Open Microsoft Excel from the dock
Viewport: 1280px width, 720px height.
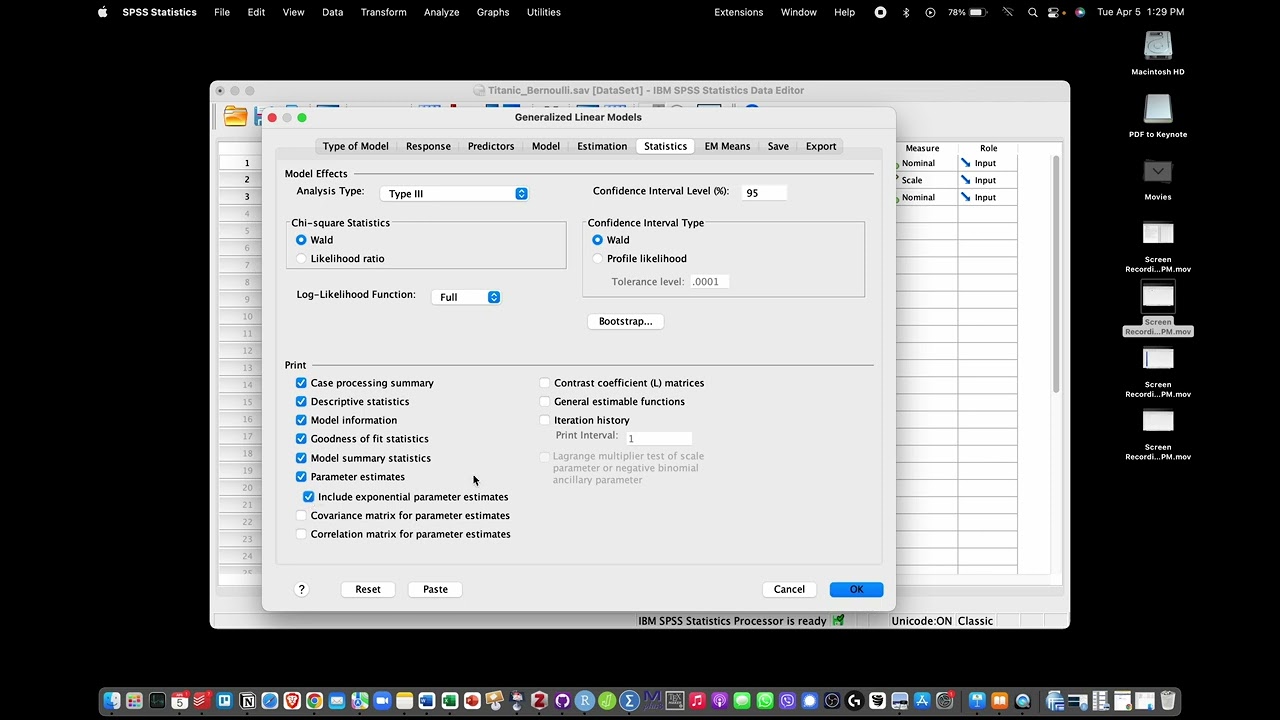449,701
